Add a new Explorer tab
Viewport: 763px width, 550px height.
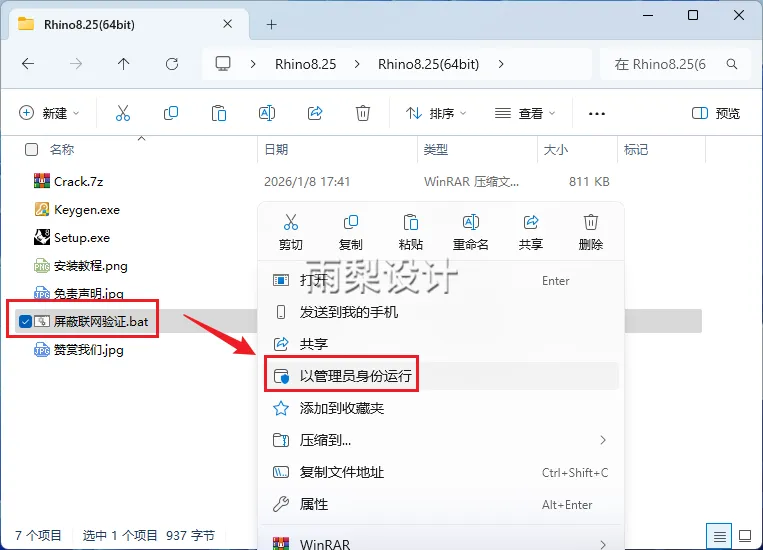pos(272,24)
